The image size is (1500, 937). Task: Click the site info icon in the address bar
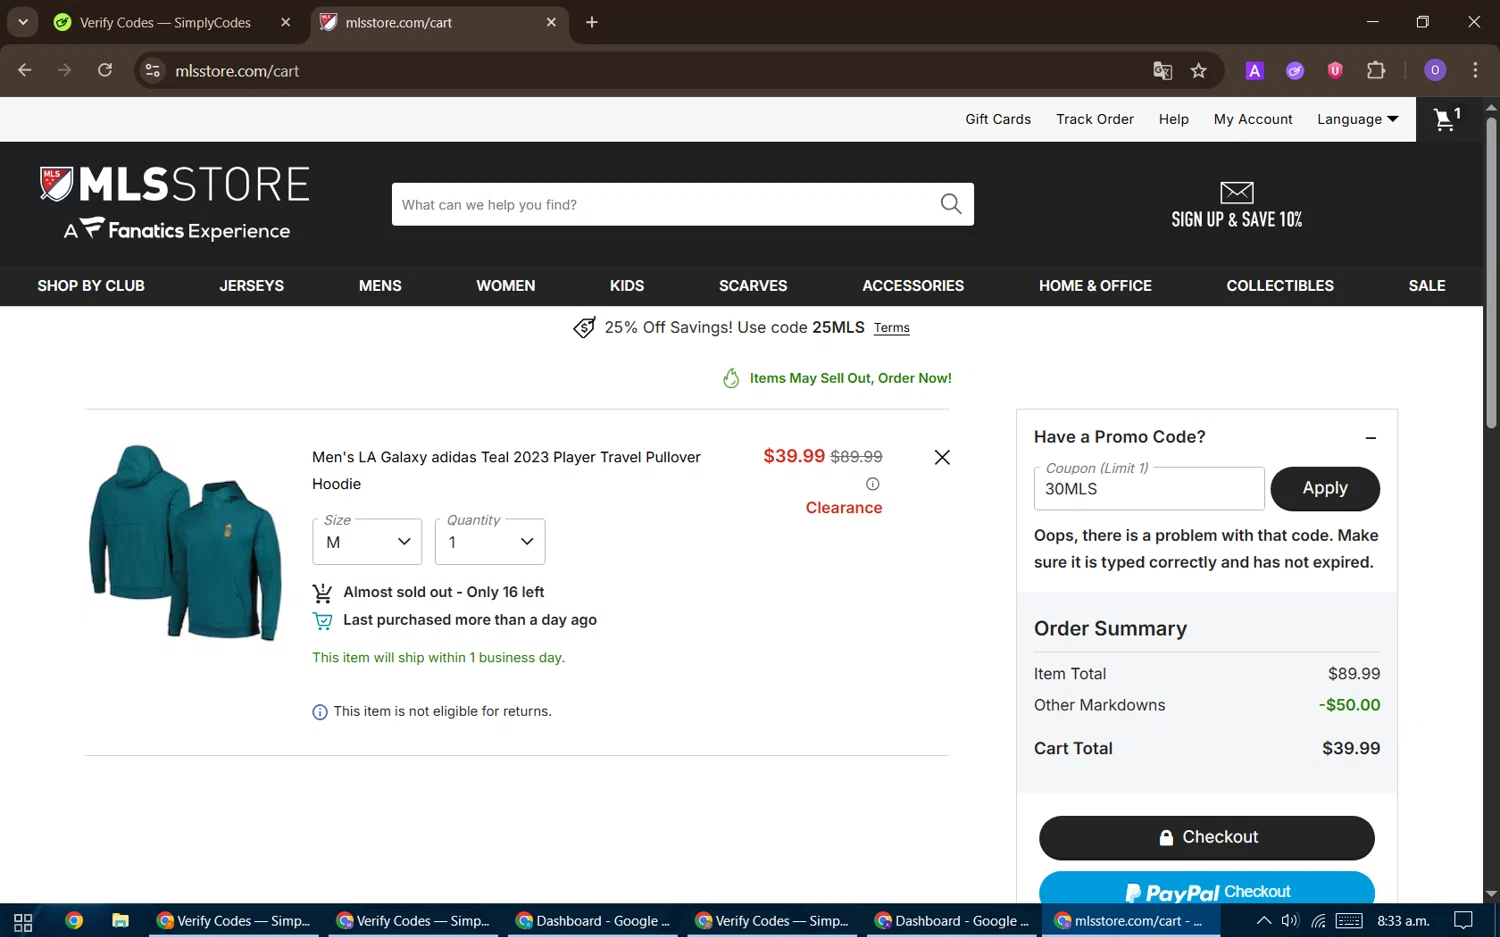coord(152,70)
